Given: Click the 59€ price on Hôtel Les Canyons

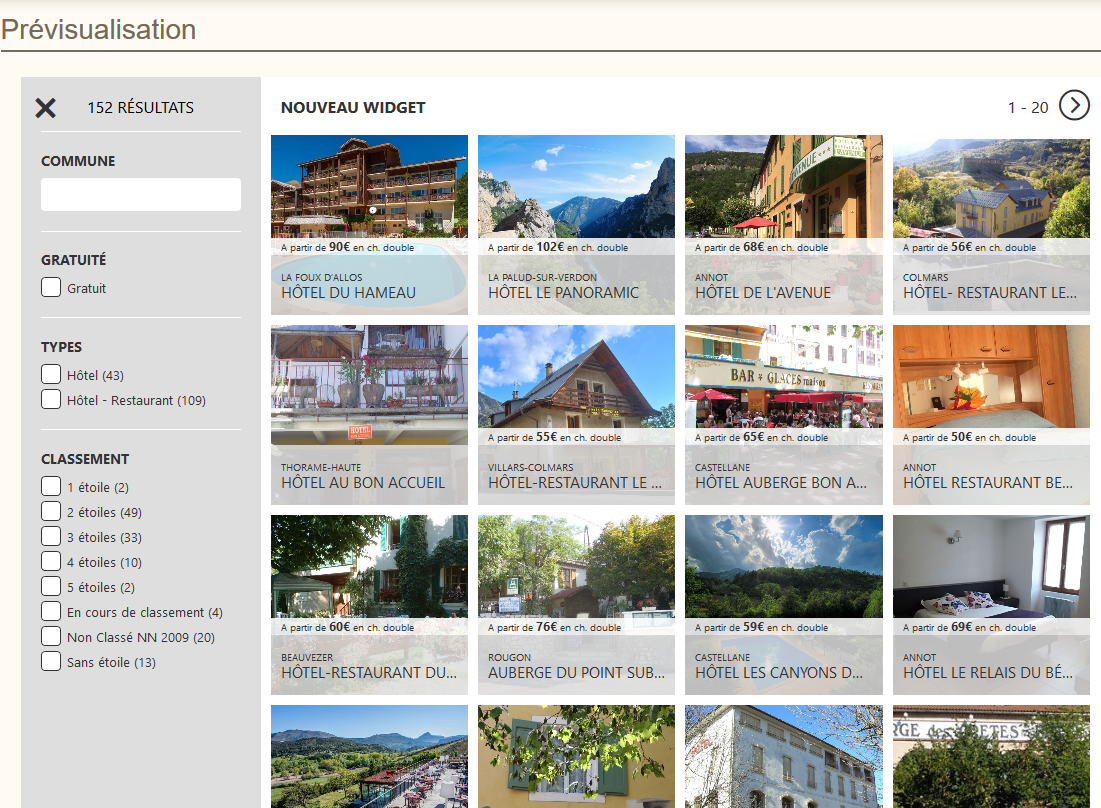Looking at the screenshot, I should 753,627.
